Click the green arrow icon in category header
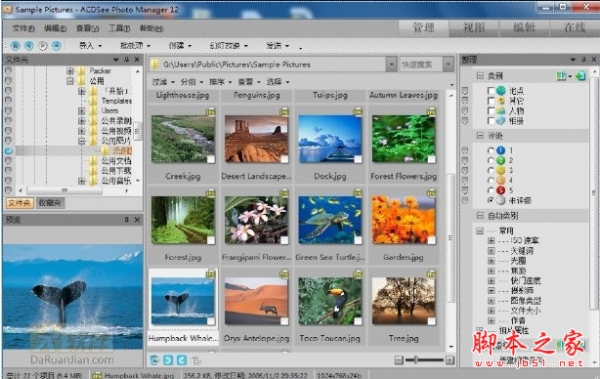Screen dimensions: 600x379 click(x=581, y=76)
